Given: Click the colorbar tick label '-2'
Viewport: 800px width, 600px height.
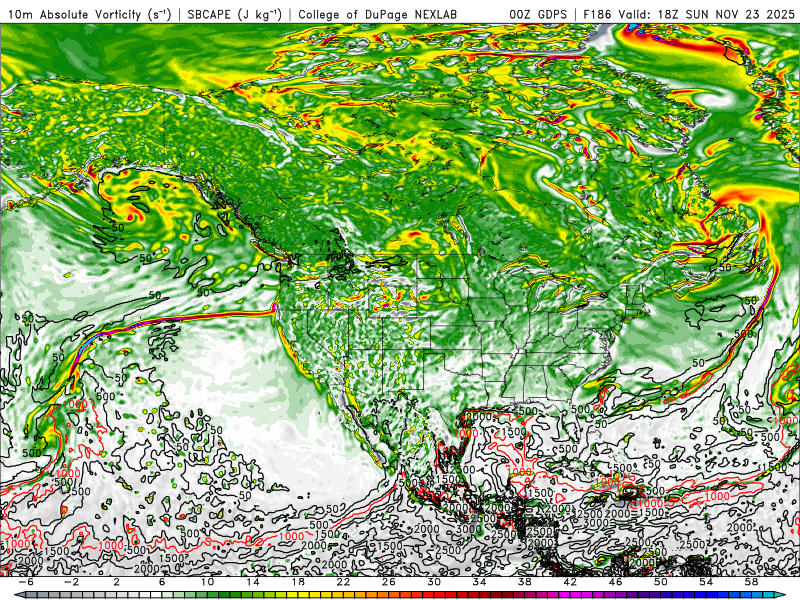Looking at the screenshot, I should click(x=71, y=582).
